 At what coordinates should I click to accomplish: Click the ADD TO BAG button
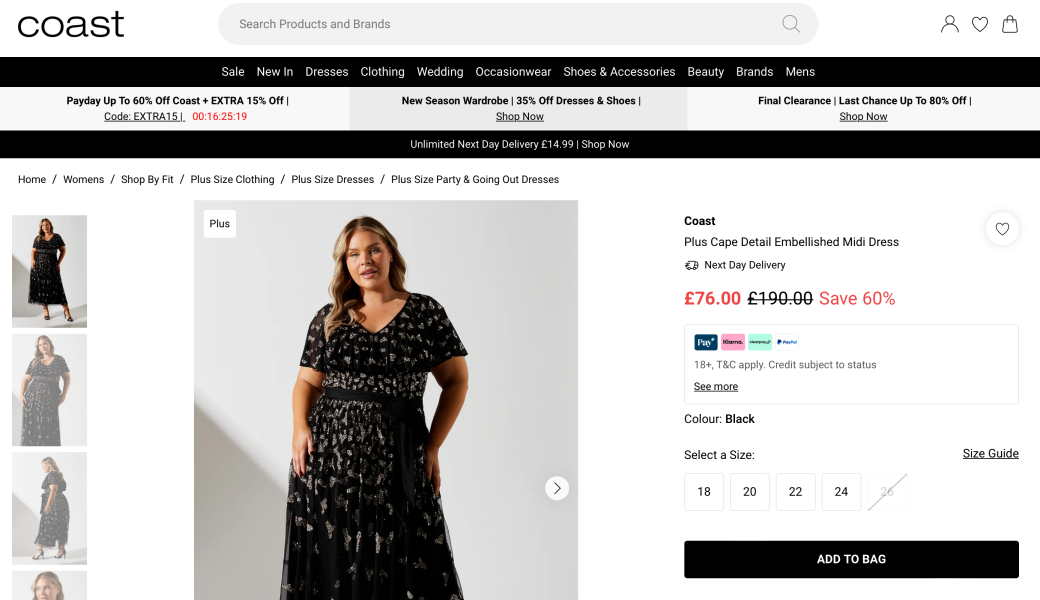tap(851, 559)
